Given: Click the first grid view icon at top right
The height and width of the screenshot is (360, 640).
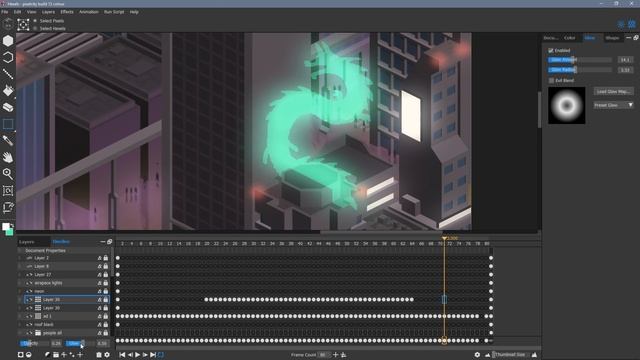Looking at the screenshot, I should coord(621,24).
